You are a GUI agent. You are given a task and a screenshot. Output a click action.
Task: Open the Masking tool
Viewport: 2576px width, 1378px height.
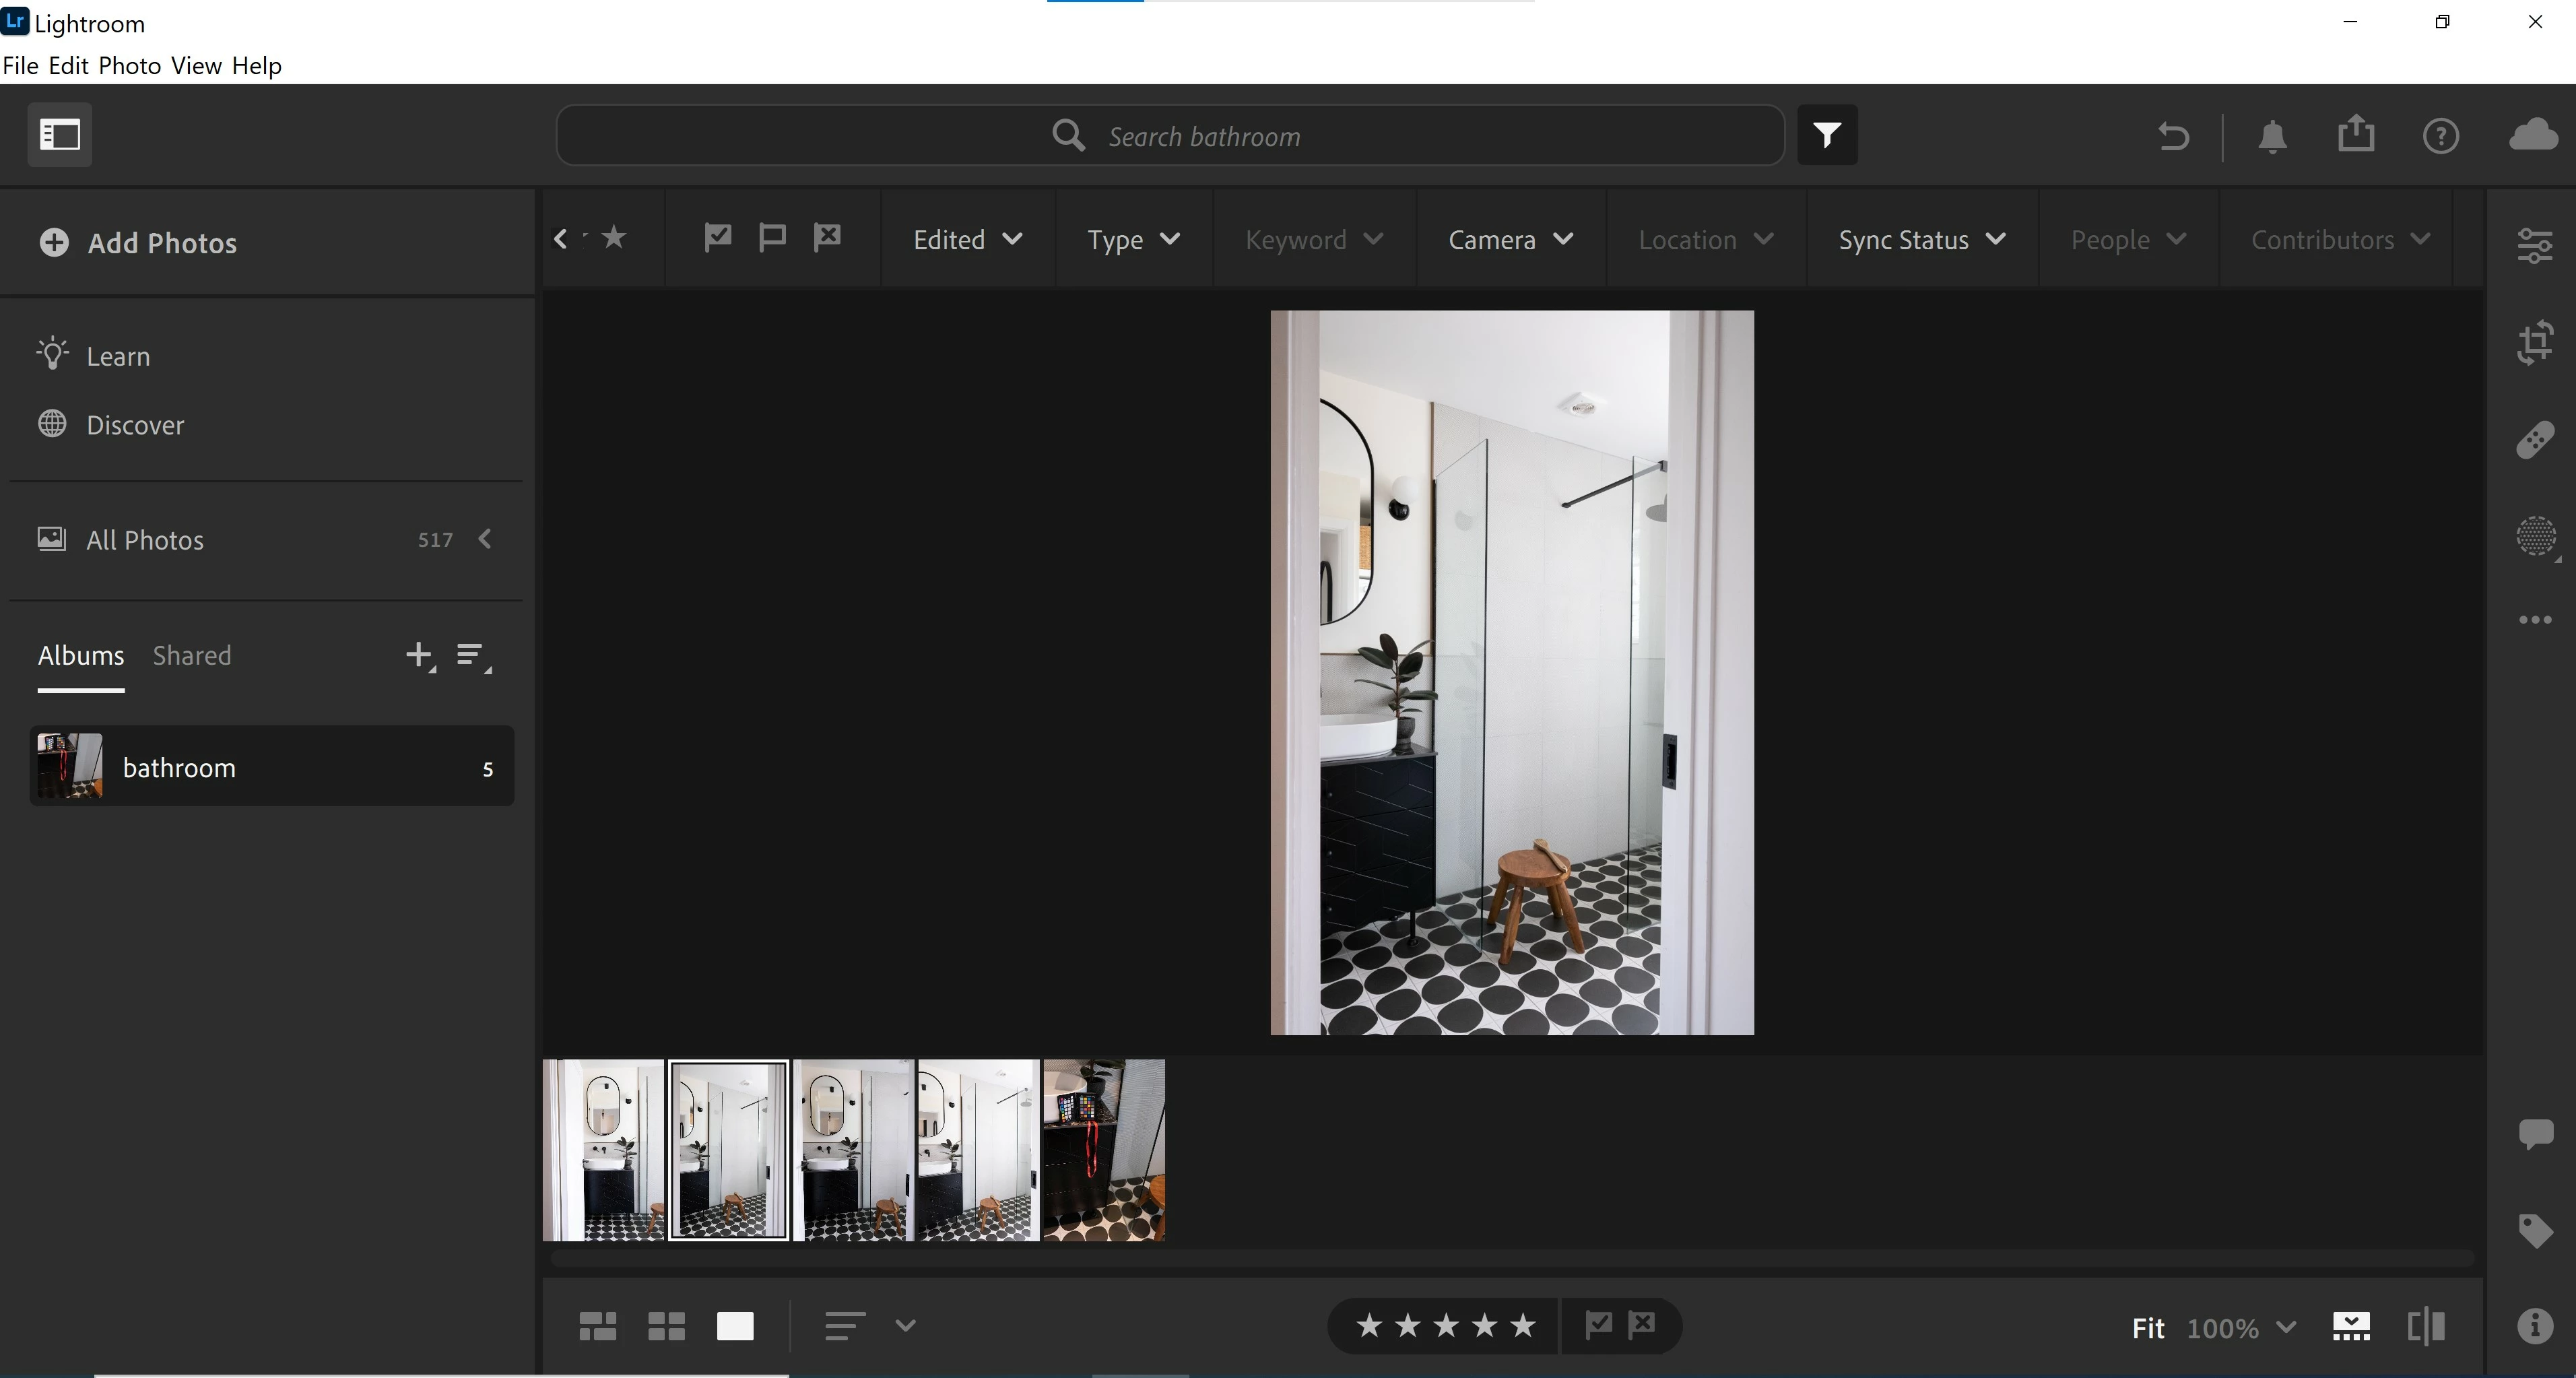tap(2534, 536)
